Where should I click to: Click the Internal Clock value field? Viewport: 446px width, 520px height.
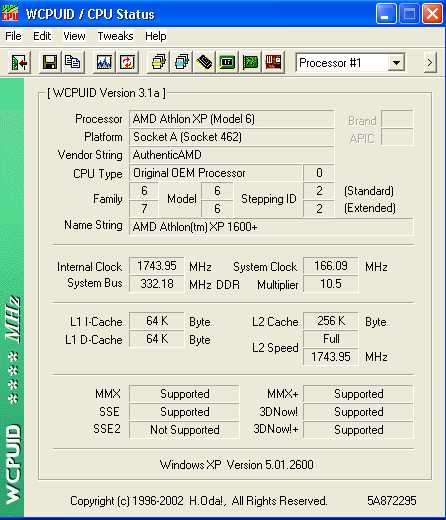click(x=157, y=266)
